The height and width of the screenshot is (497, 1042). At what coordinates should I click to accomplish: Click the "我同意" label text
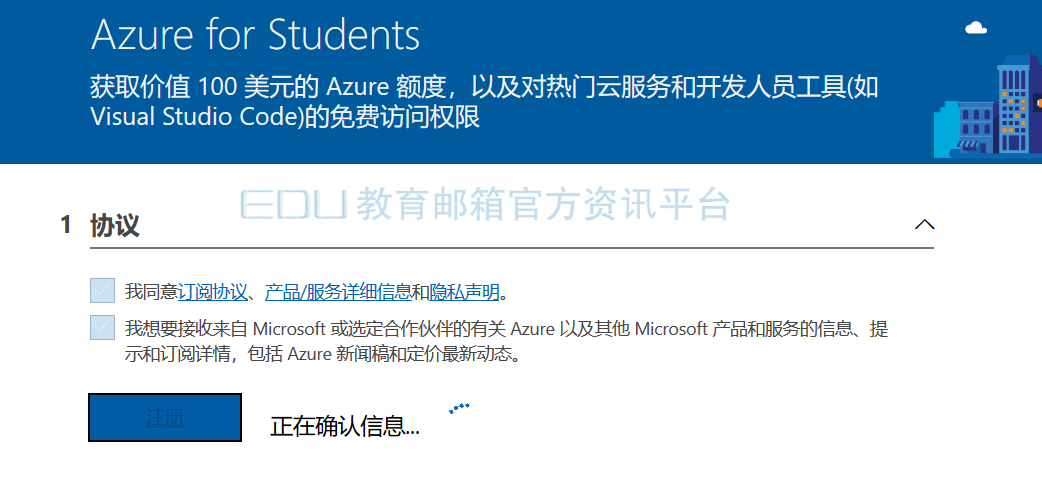coord(151,292)
